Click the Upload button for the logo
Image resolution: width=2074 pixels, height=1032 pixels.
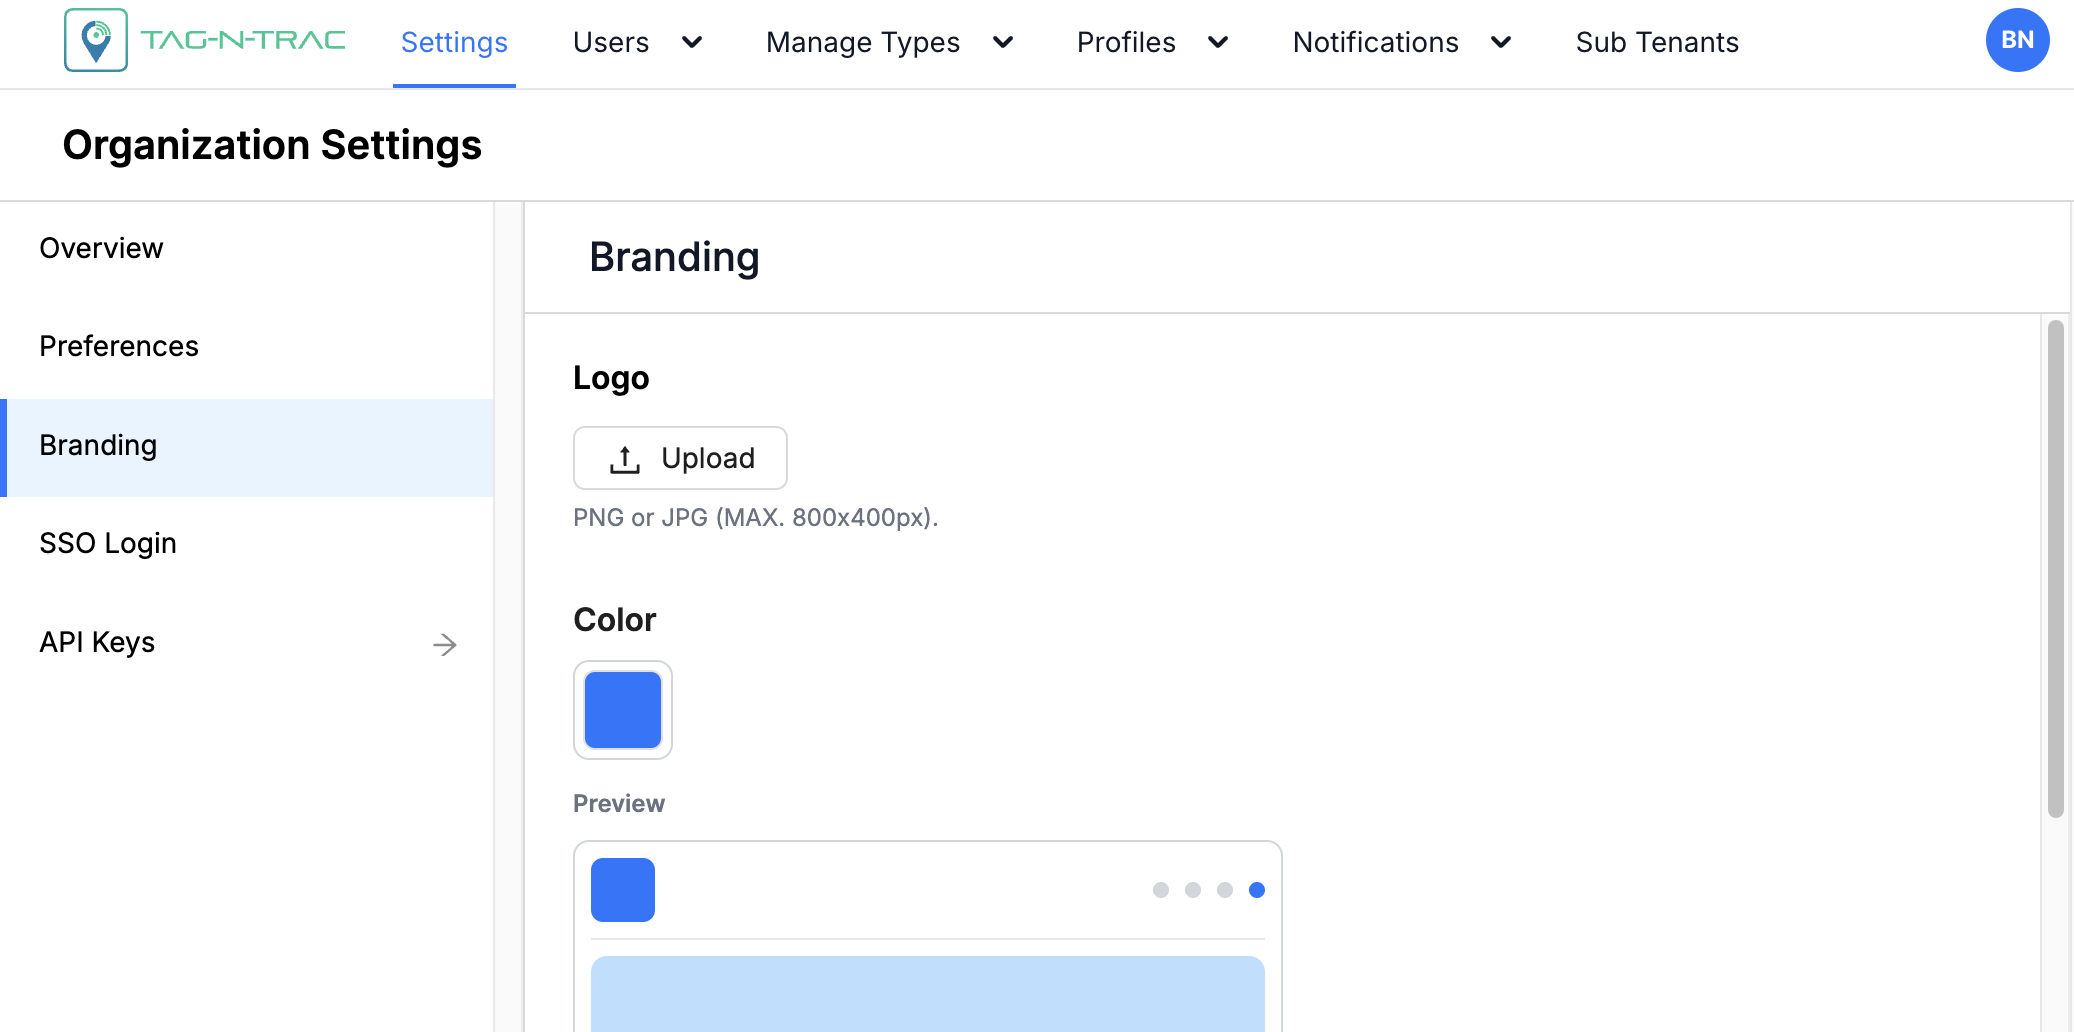680,458
